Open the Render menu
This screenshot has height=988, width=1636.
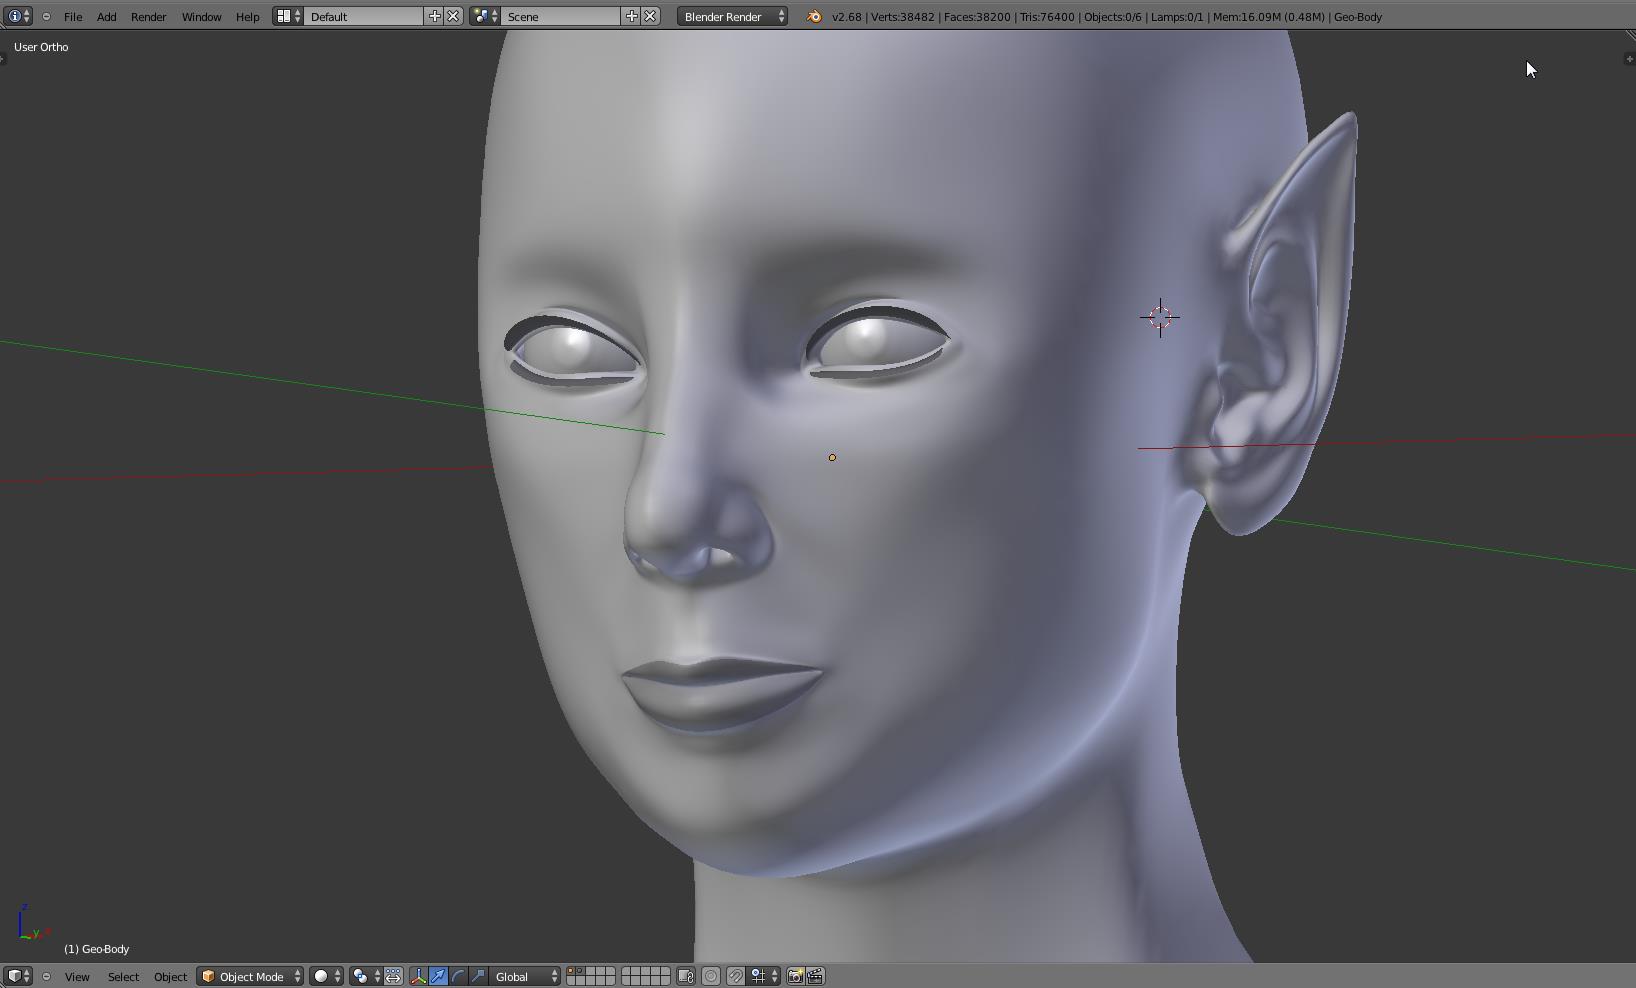148,17
